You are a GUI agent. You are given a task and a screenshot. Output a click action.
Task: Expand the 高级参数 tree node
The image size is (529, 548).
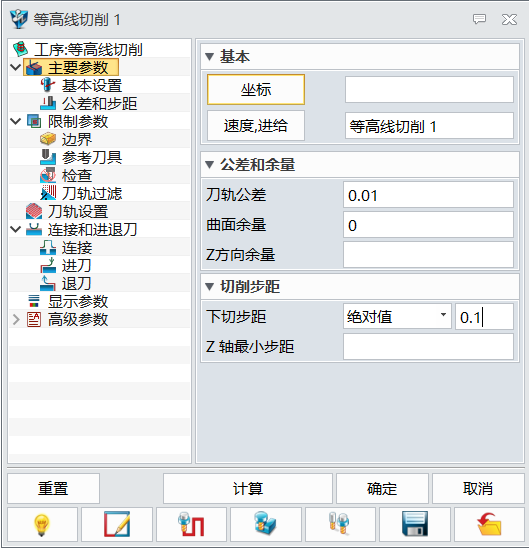[16, 319]
